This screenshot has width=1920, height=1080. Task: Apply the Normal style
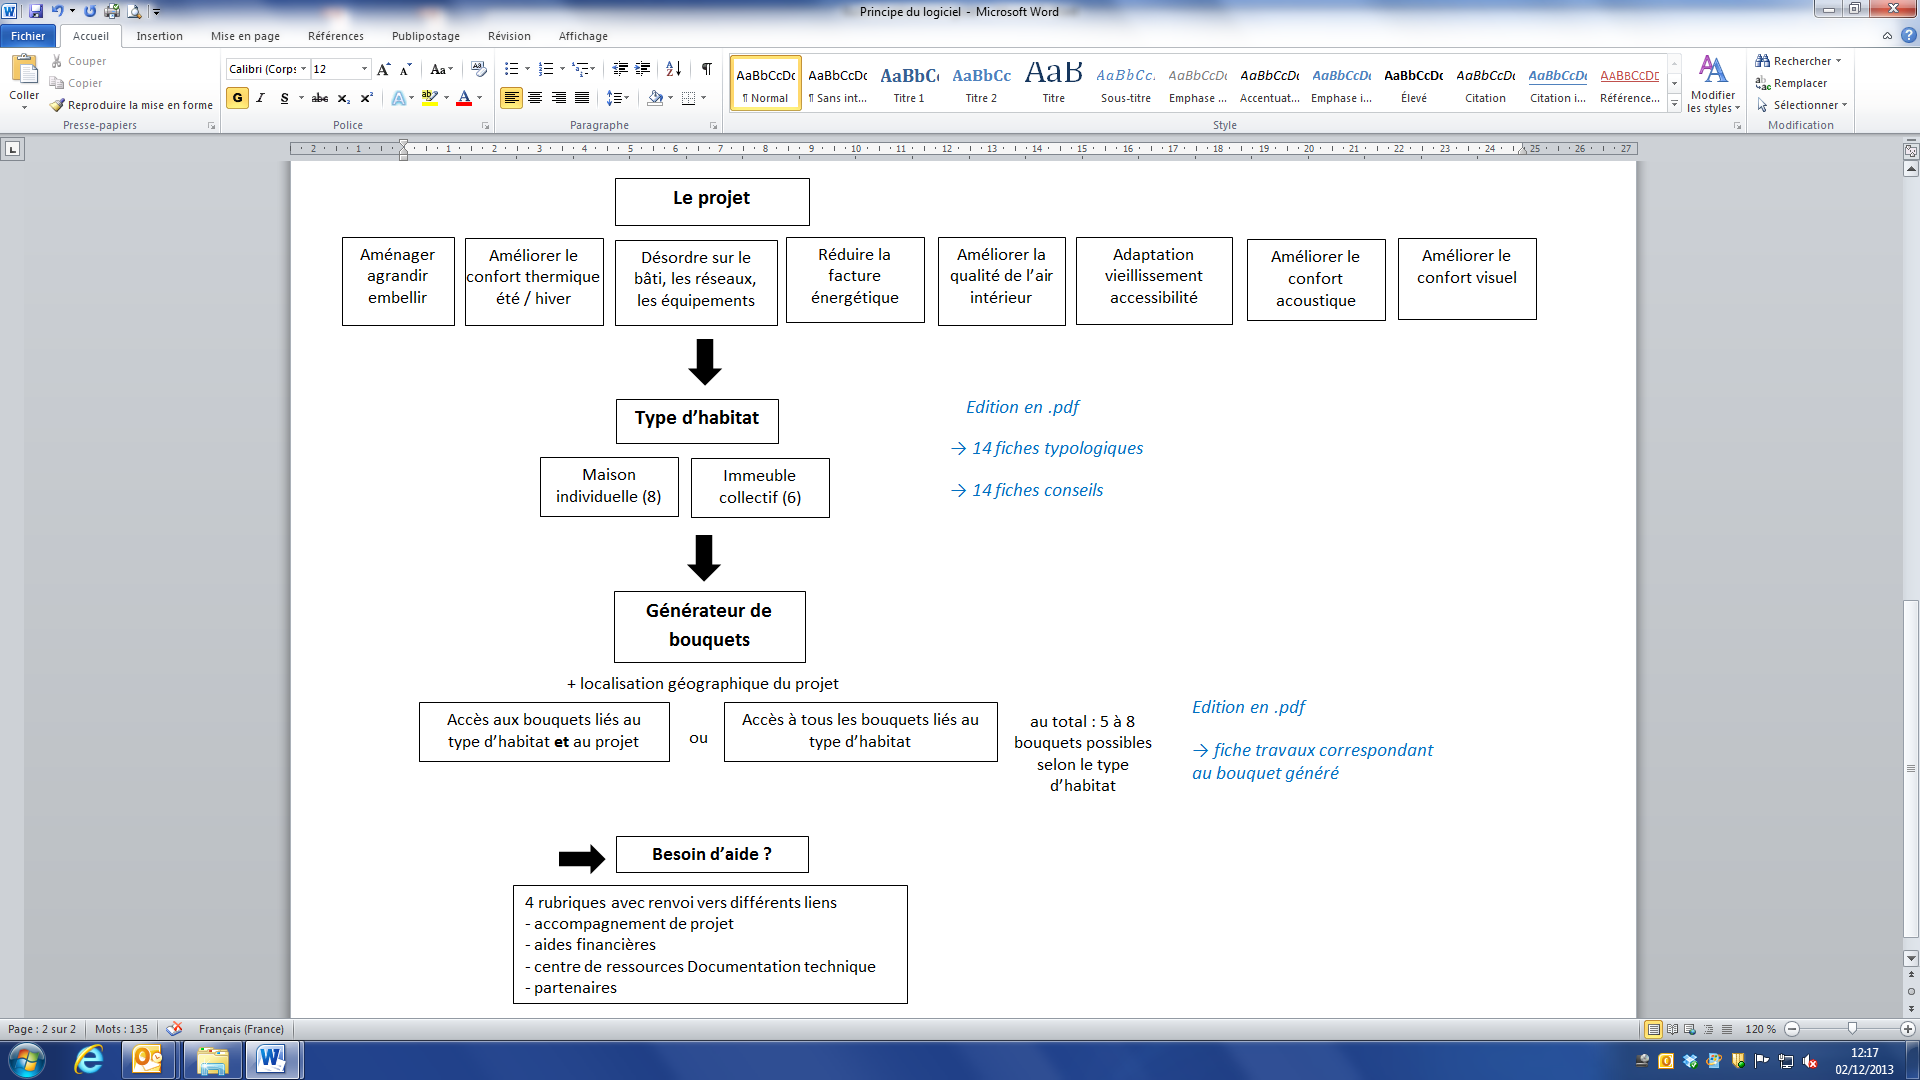[x=766, y=83]
